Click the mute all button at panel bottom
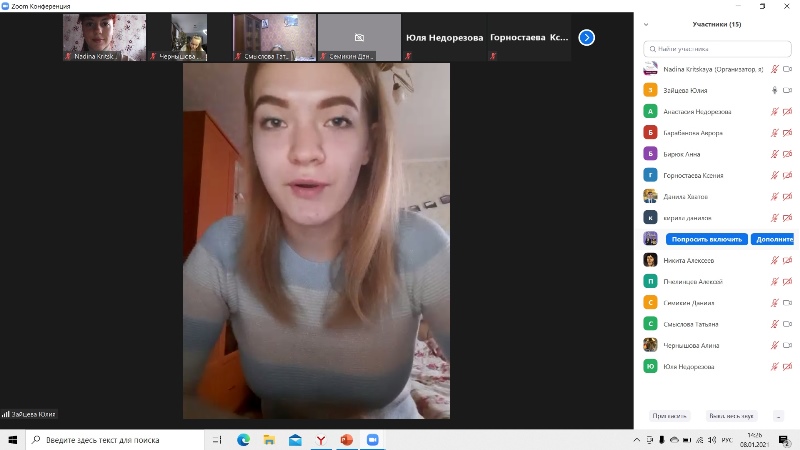The image size is (800, 450). [732, 415]
